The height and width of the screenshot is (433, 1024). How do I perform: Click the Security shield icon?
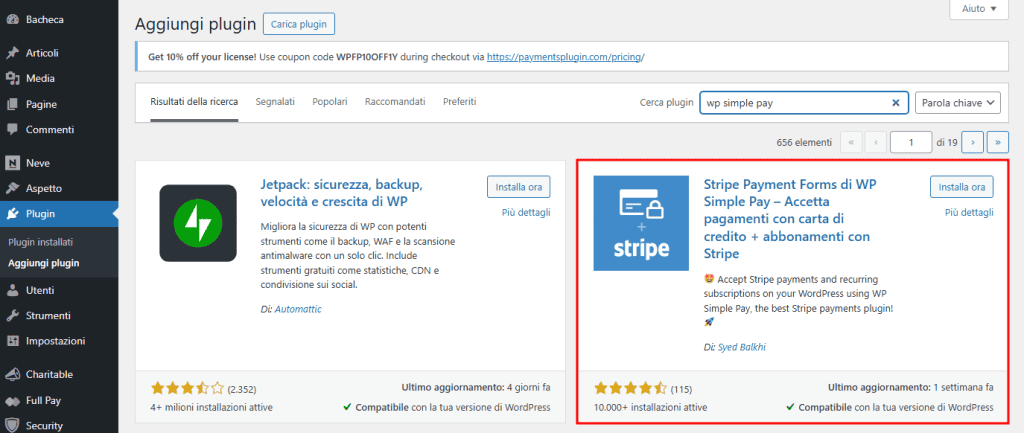point(12,425)
